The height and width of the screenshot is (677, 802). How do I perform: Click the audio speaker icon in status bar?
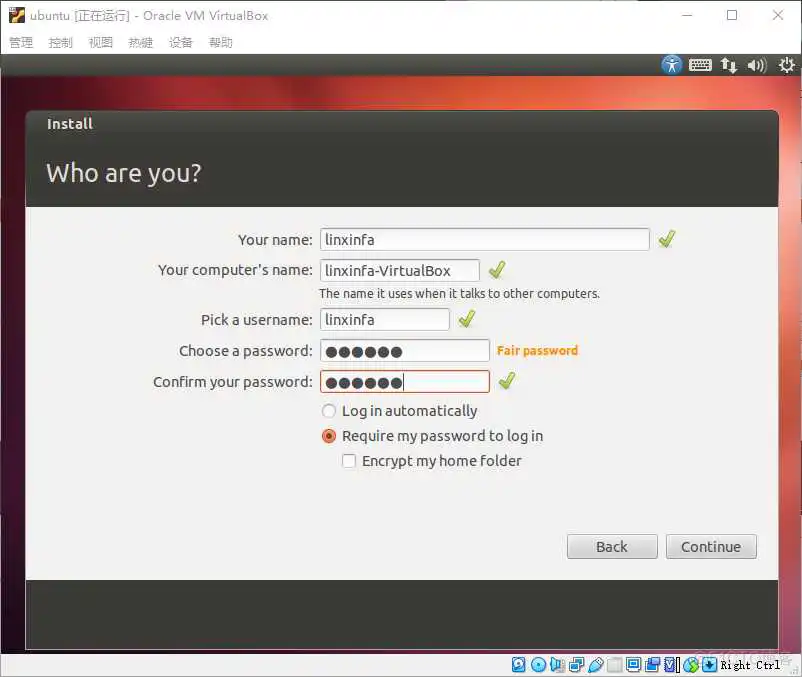[x=557, y=664]
